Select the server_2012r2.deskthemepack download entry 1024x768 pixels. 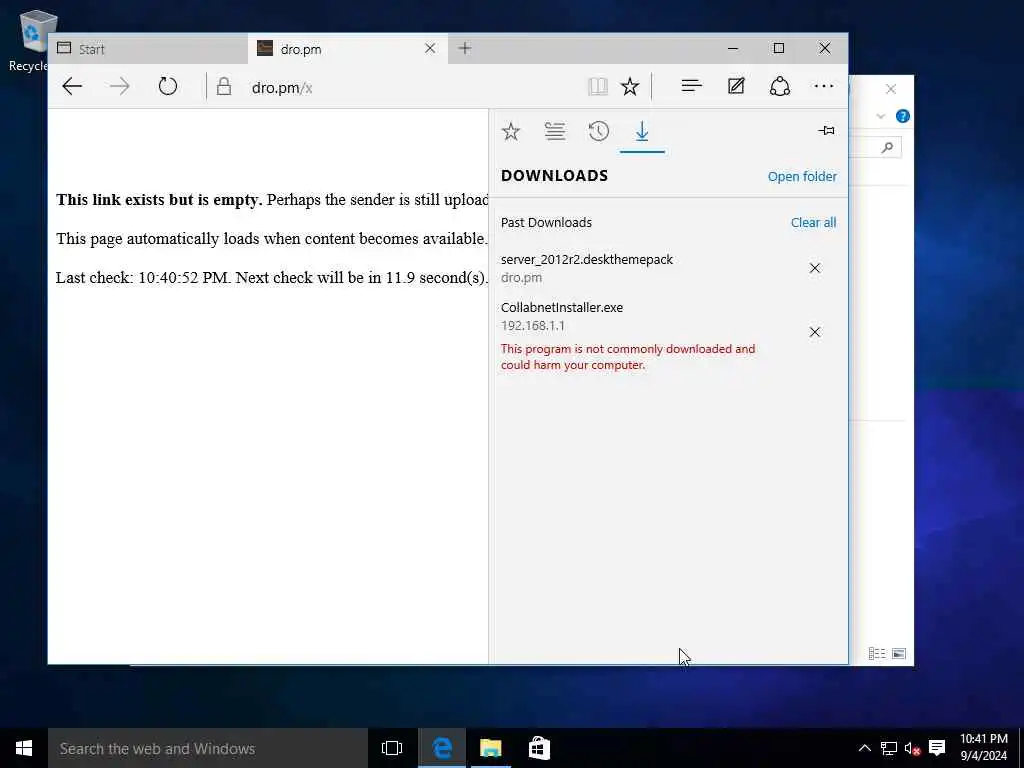point(669,268)
